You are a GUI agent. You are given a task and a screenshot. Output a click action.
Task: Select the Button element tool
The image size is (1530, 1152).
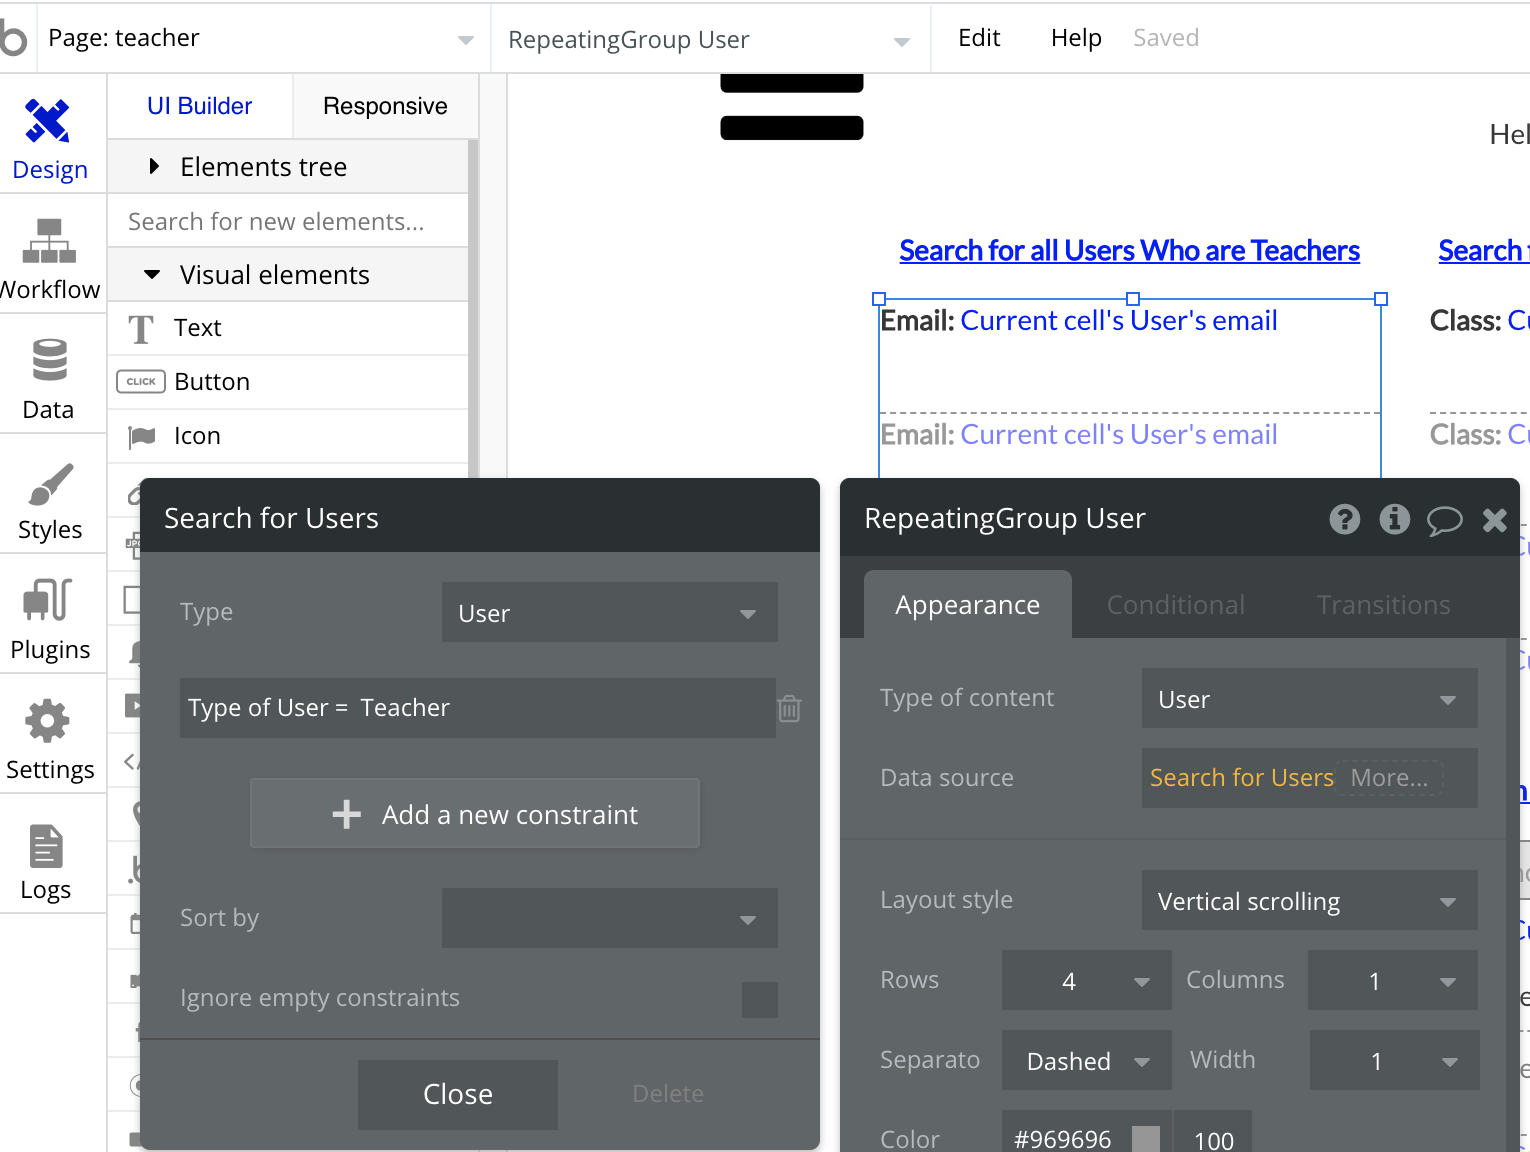[x=288, y=382]
